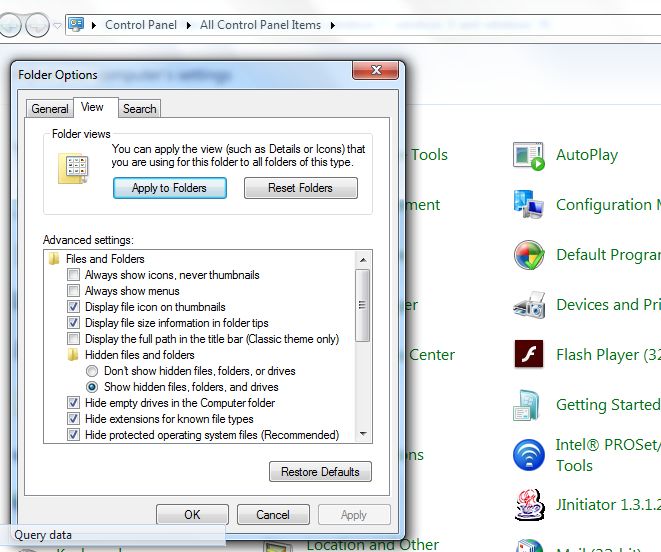Uncheck Hide protected operating system files
Viewport: 661px width, 552px height.
click(x=73, y=435)
